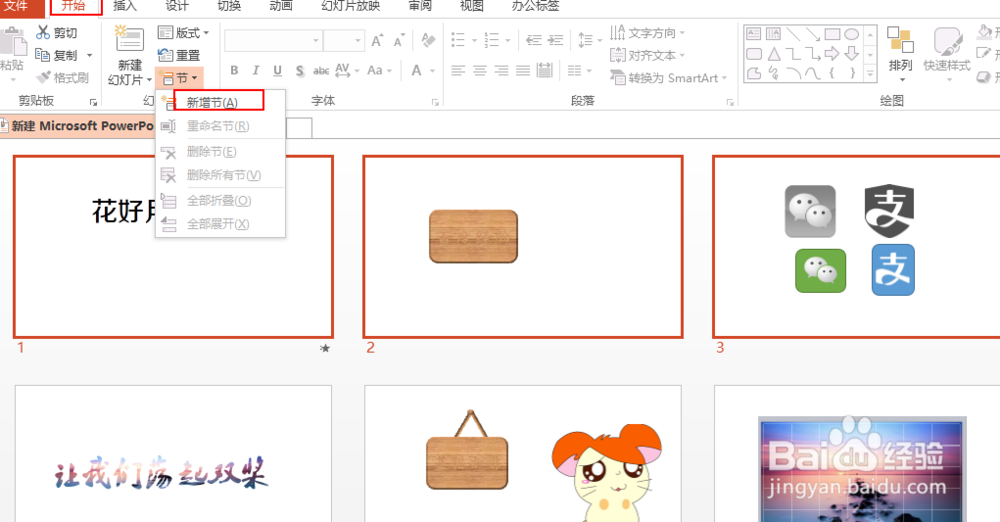Open the Line Spacing dropdown

point(589,40)
